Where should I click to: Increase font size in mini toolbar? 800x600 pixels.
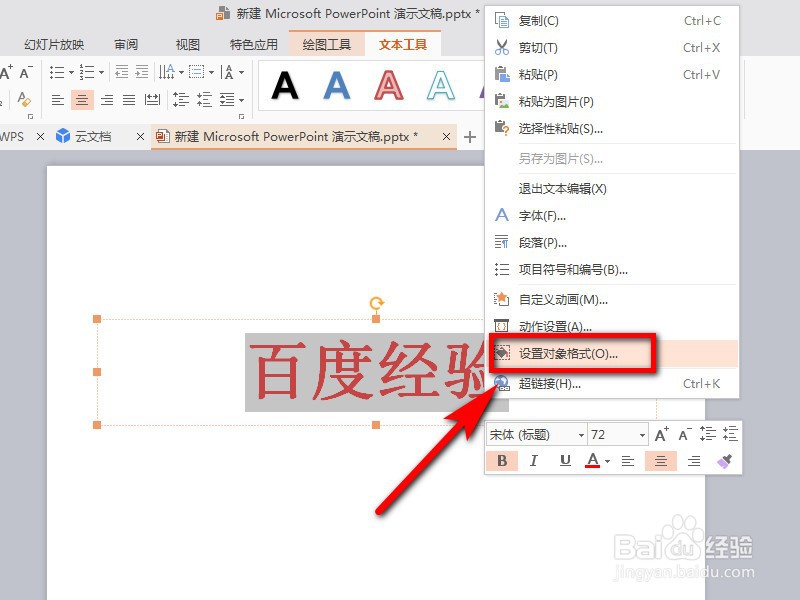(661, 435)
